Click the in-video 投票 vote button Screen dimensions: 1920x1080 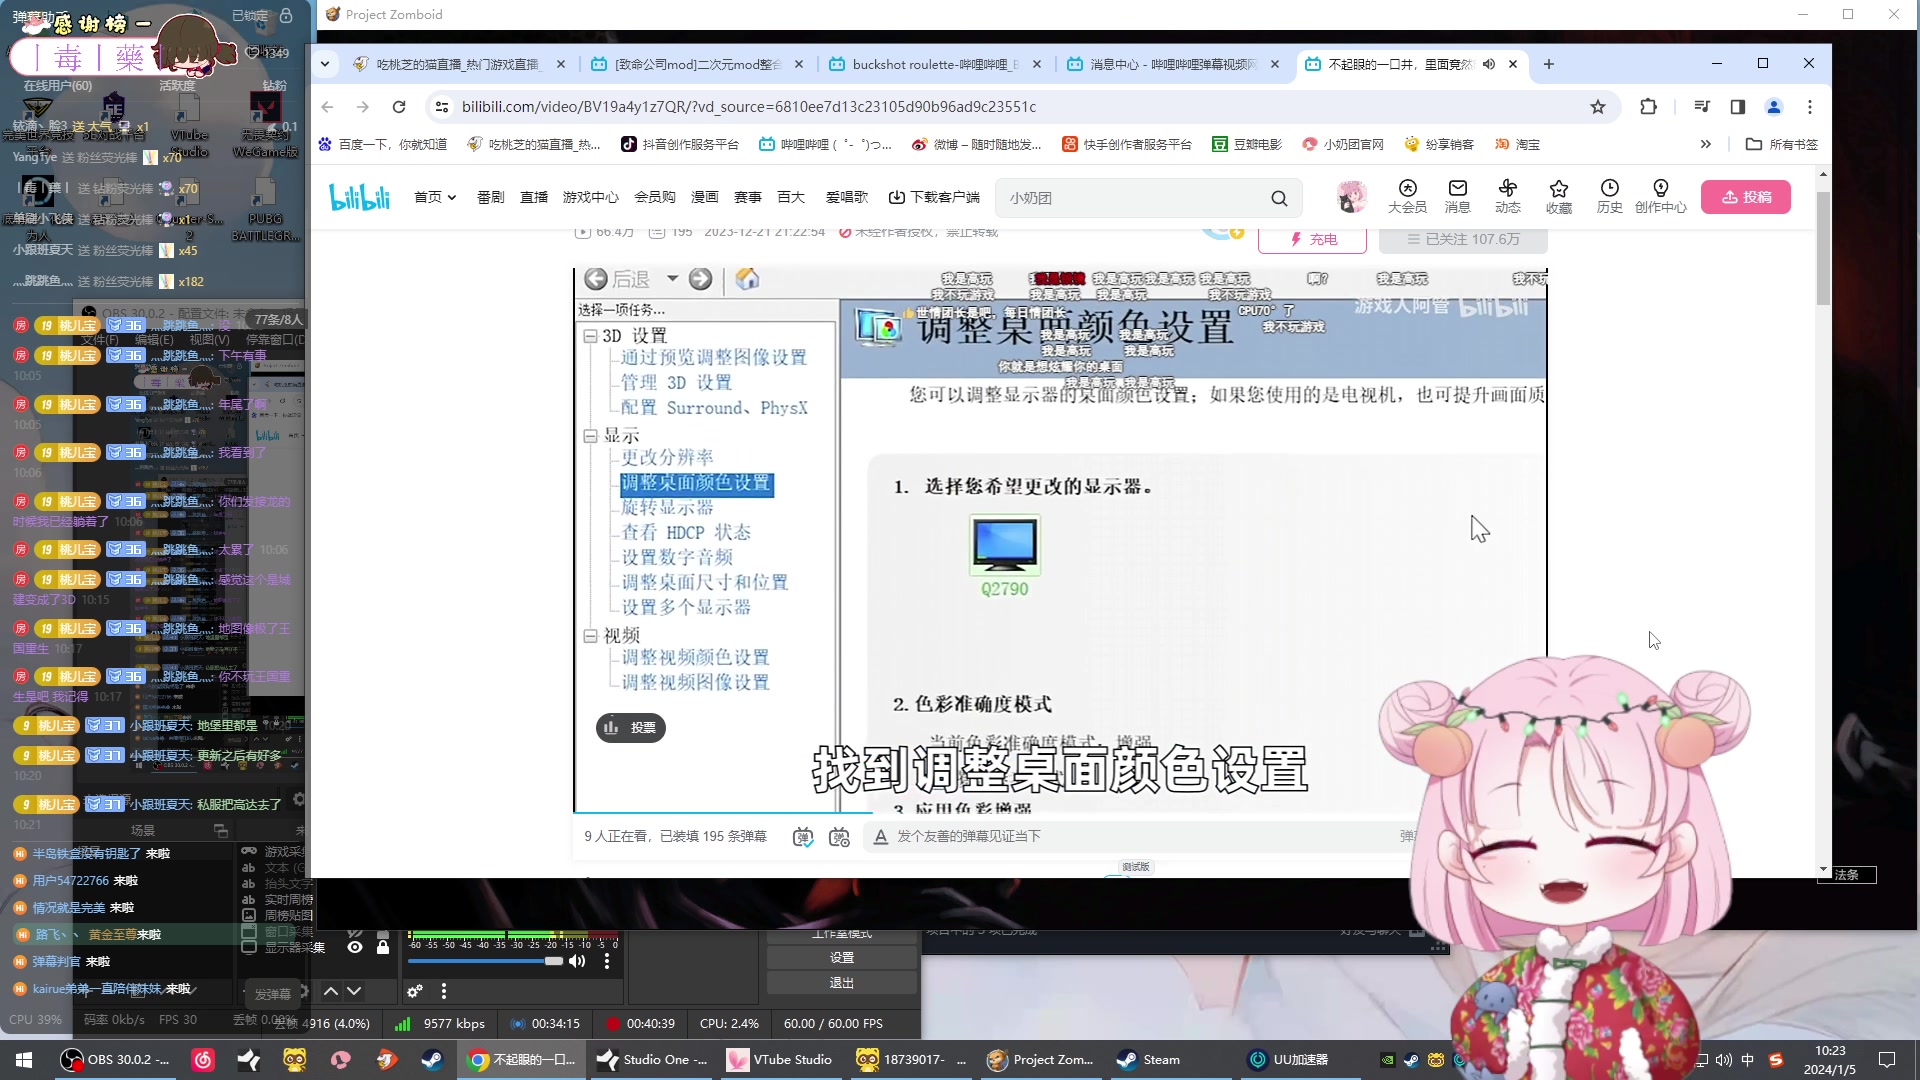pos(631,728)
